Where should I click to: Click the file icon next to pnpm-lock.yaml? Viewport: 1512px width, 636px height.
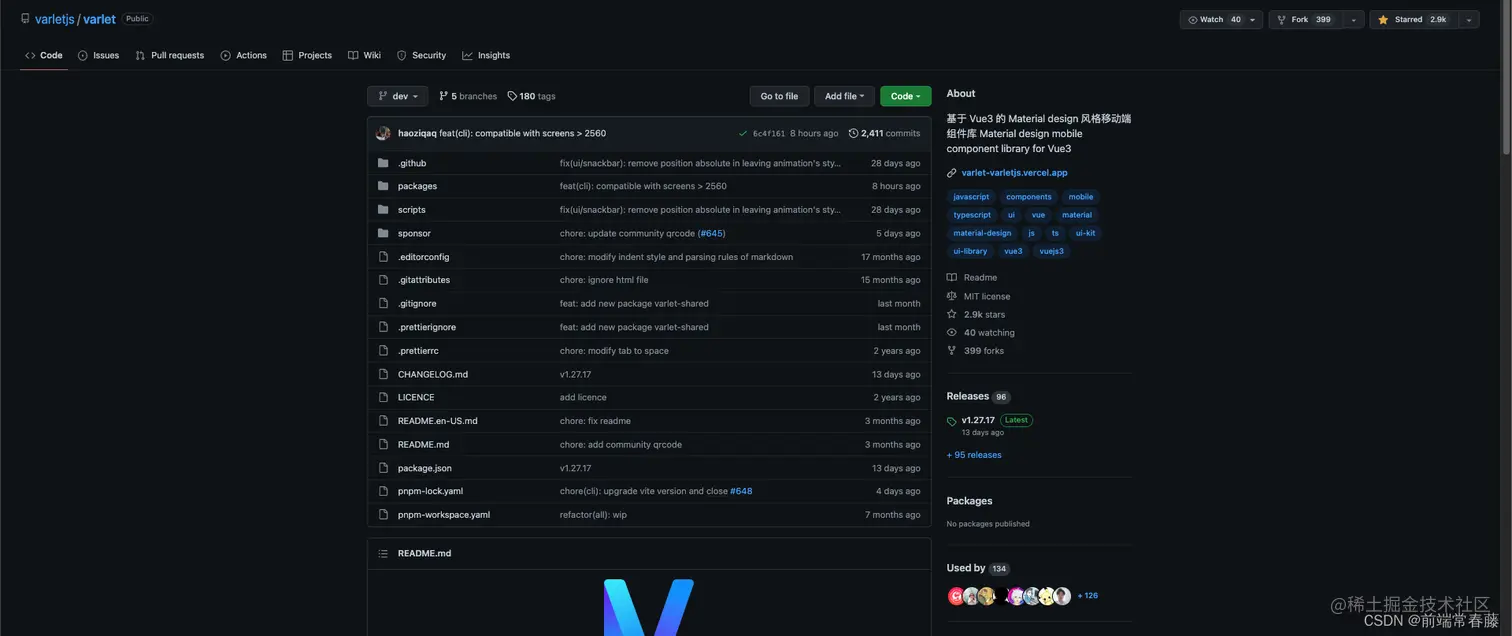pos(383,491)
